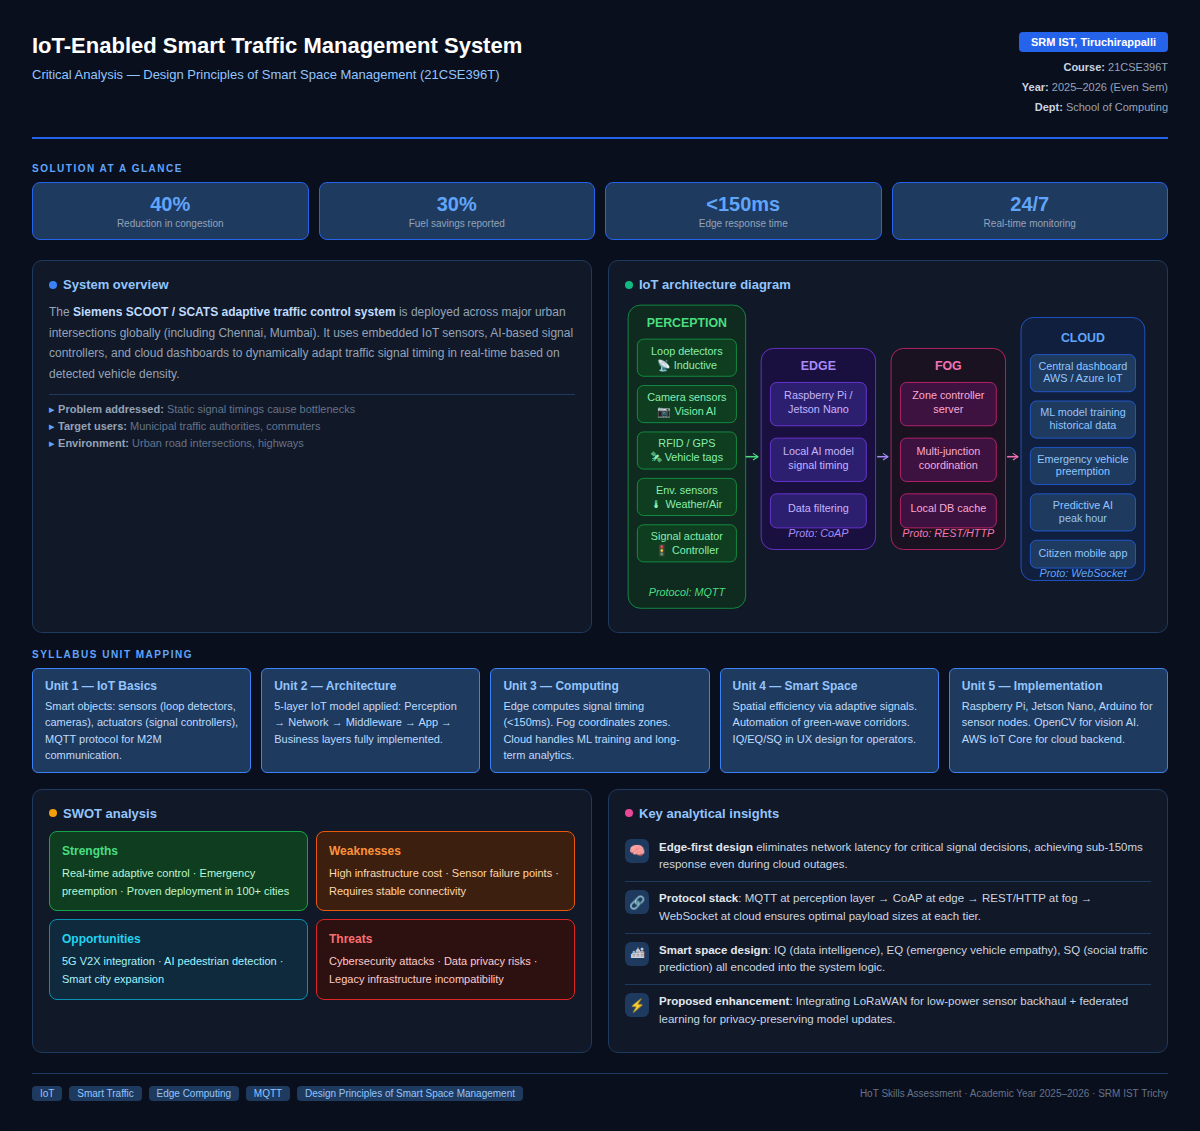Select the Unit 2 — Architecture card
This screenshot has width=1200, height=1131.
pyautogui.click(x=371, y=720)
